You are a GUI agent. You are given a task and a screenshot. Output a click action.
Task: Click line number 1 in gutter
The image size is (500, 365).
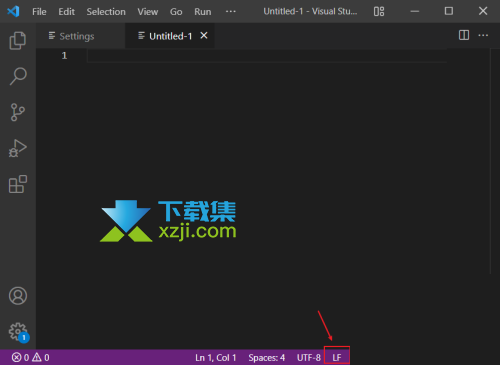pos(64,56)
